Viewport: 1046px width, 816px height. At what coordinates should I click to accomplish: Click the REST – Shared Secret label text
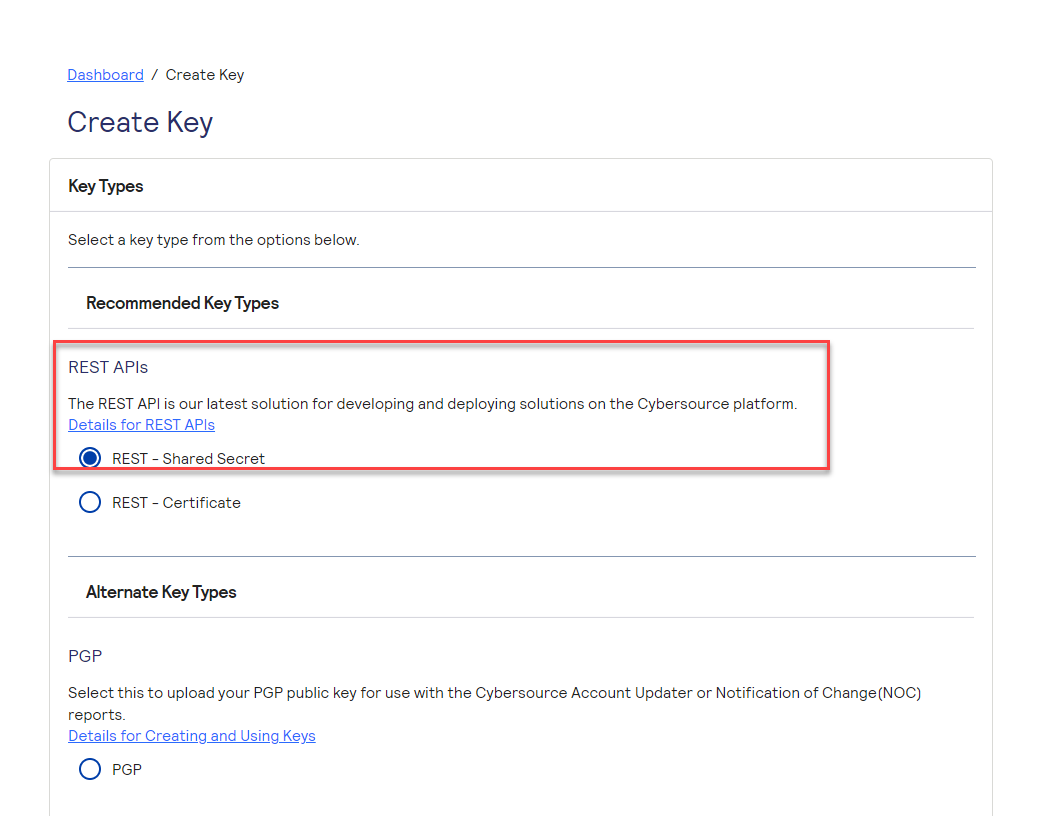point(189,458)
